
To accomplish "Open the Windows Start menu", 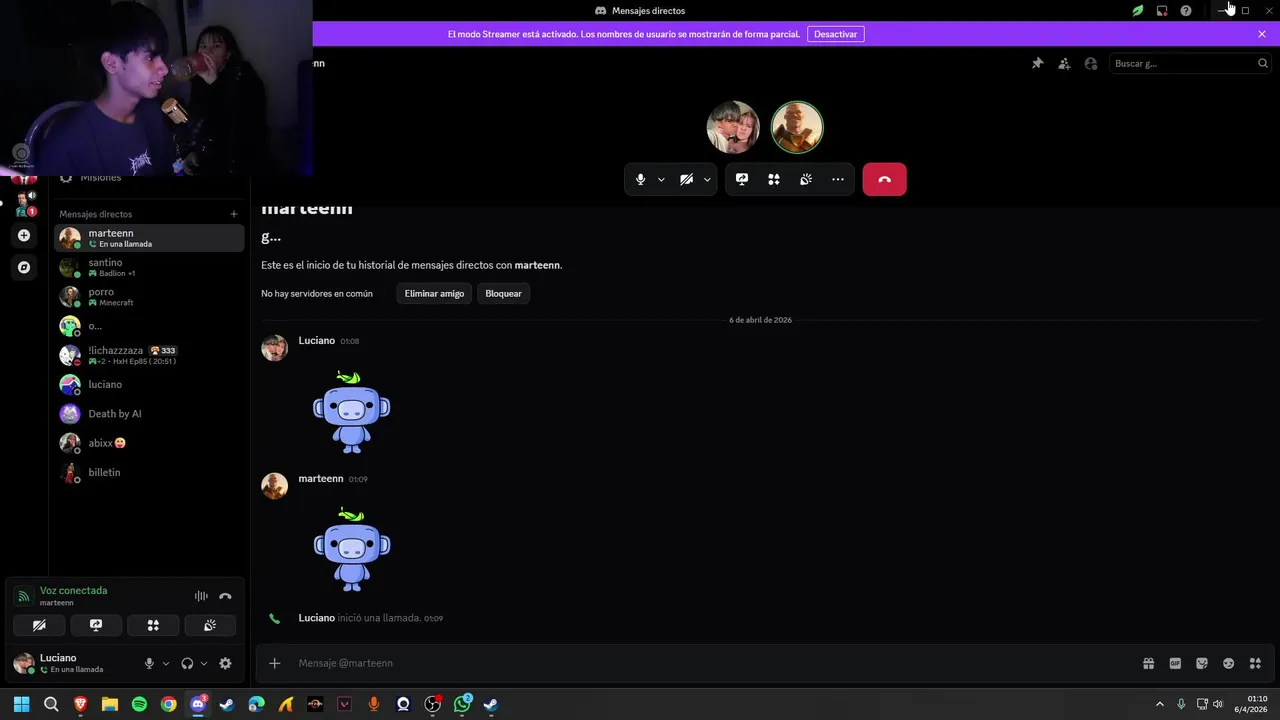I will point(21,704).
